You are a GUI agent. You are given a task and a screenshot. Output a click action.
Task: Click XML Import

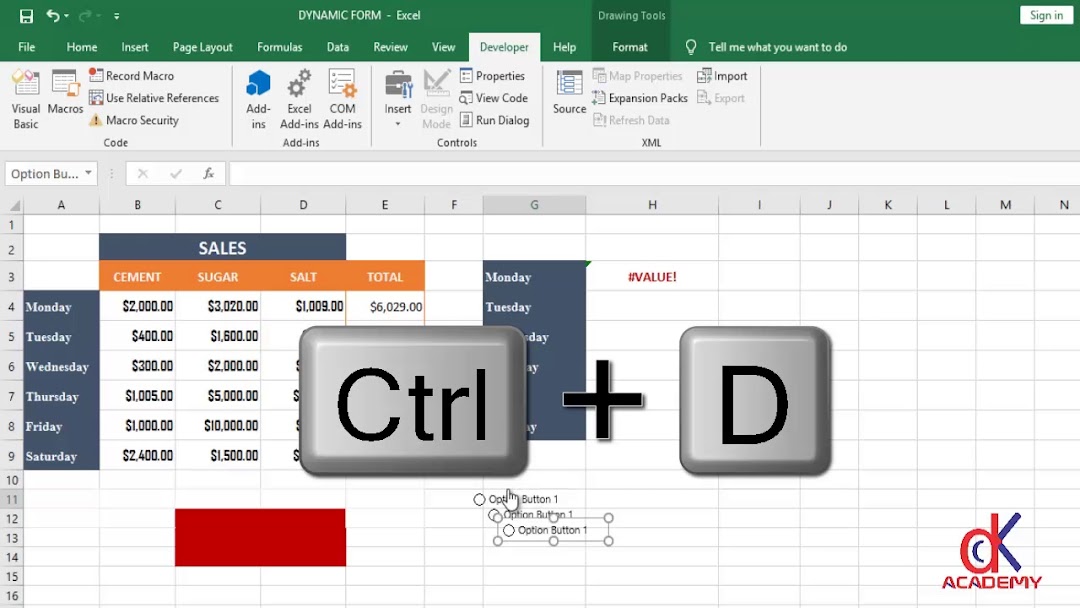(722, 76)
